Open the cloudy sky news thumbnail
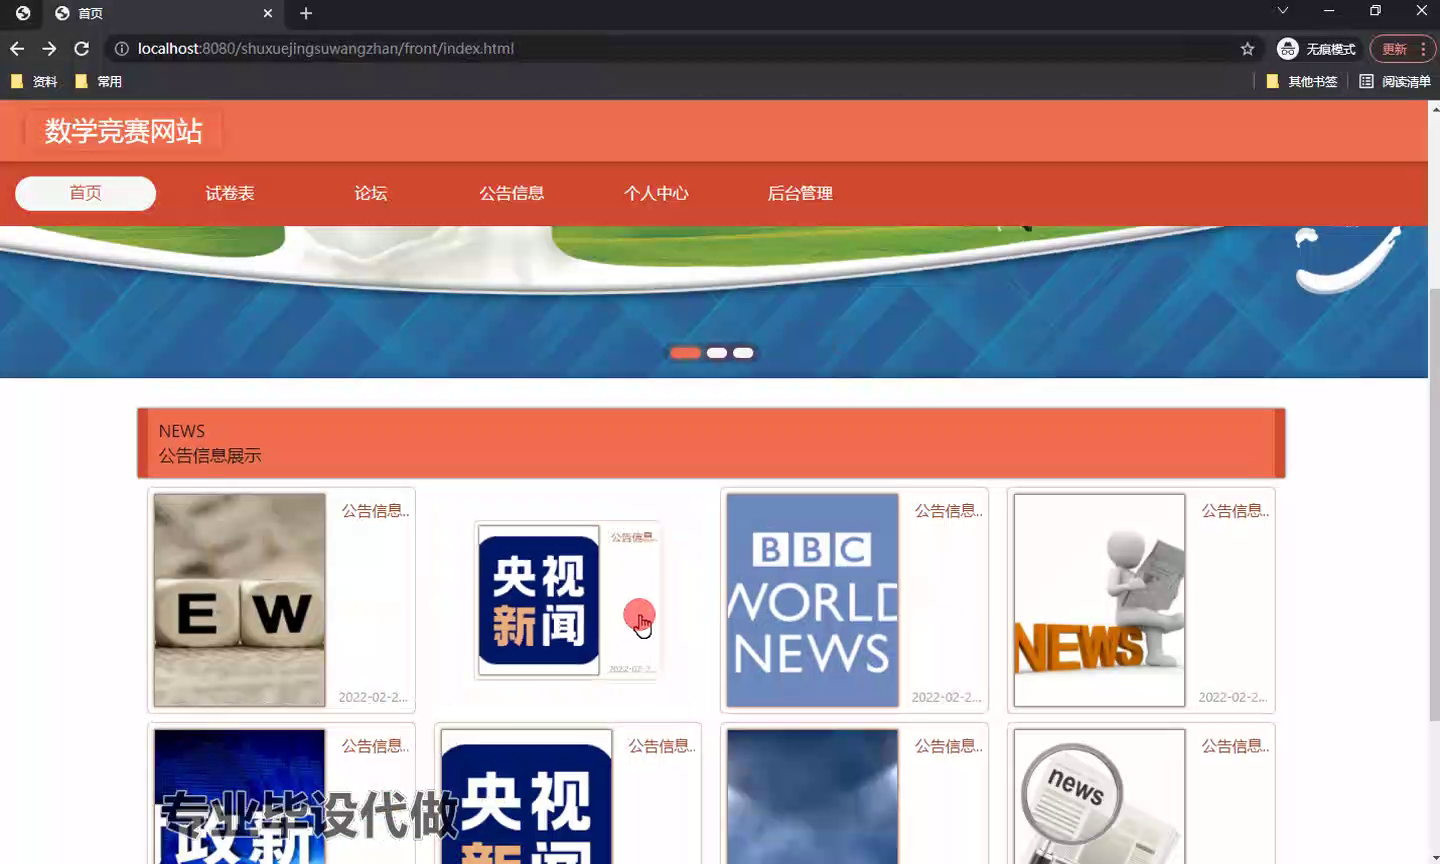The width and height of the screenshot is (1440, 864). pos(812,796)
